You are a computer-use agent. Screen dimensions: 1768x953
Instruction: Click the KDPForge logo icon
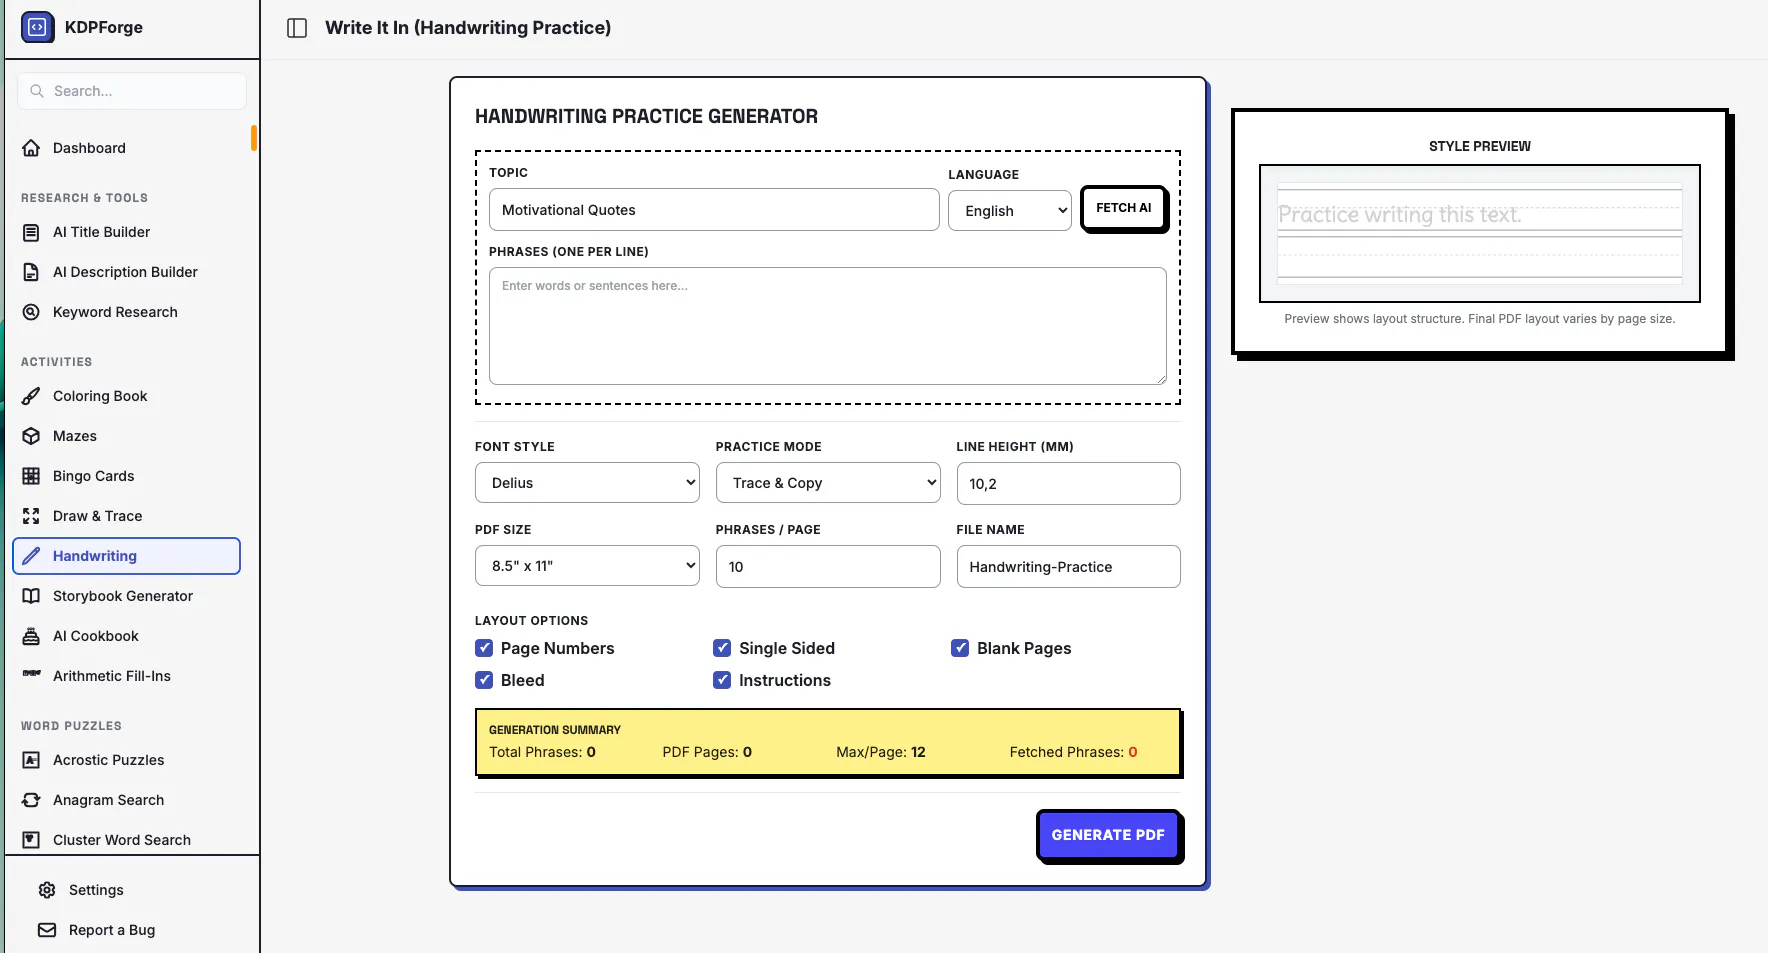[x=37, y=27]
